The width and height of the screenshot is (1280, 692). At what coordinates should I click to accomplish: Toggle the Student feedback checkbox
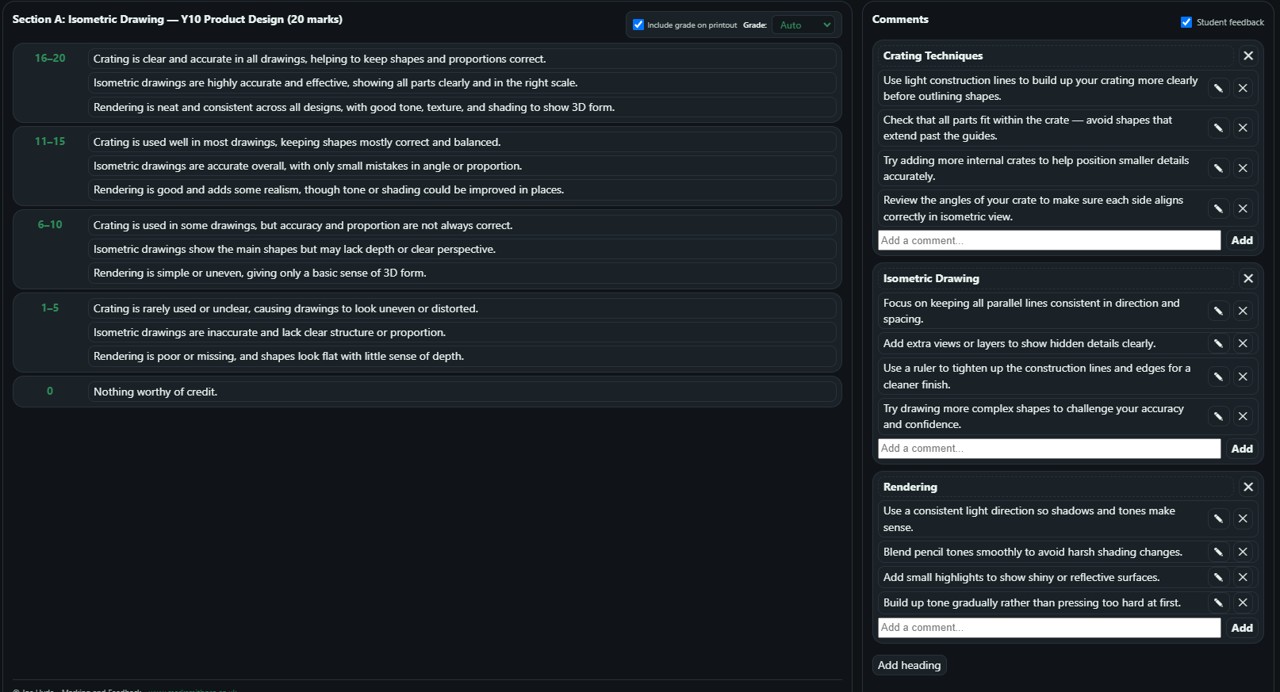click(1186, 22)
